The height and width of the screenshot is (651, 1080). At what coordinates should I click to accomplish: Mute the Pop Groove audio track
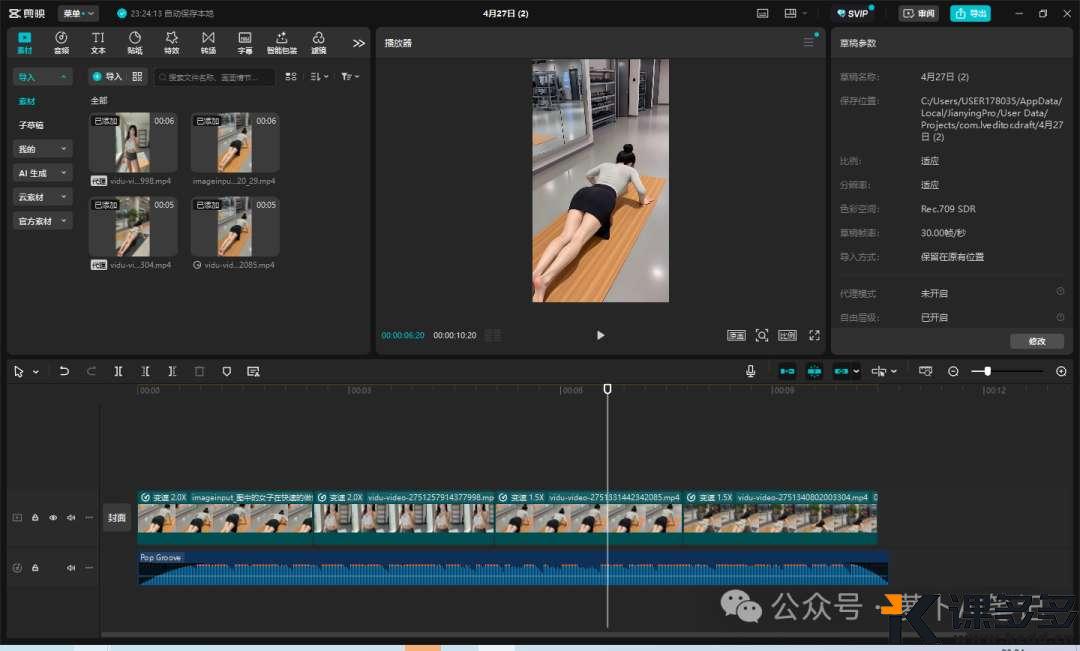(71, 568)
